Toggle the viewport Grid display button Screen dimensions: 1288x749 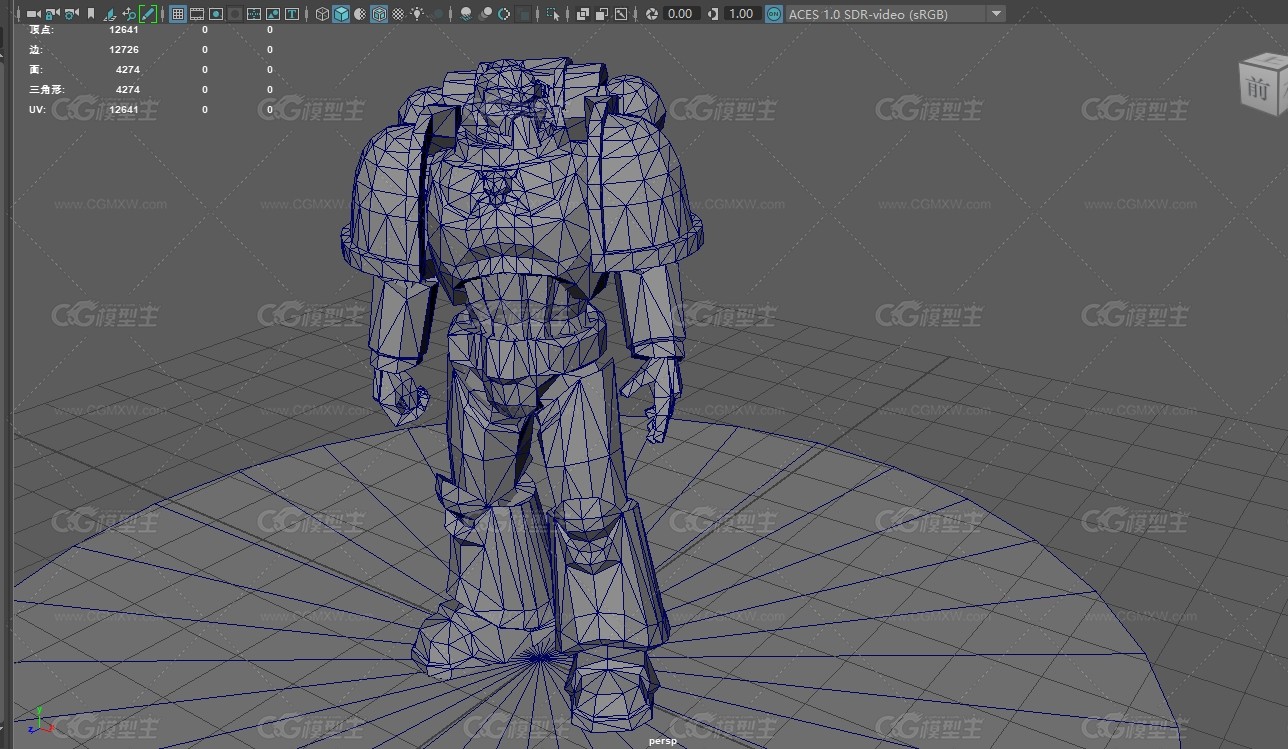point(178,14)
